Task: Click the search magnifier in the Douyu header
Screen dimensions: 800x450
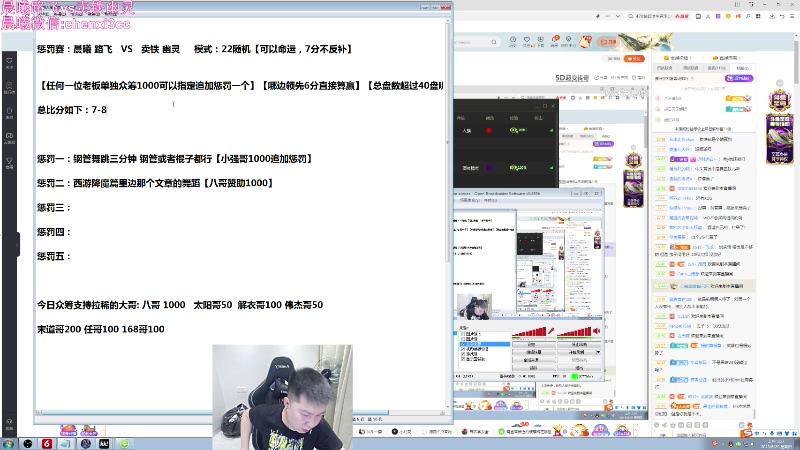Action: pos(493,42)
